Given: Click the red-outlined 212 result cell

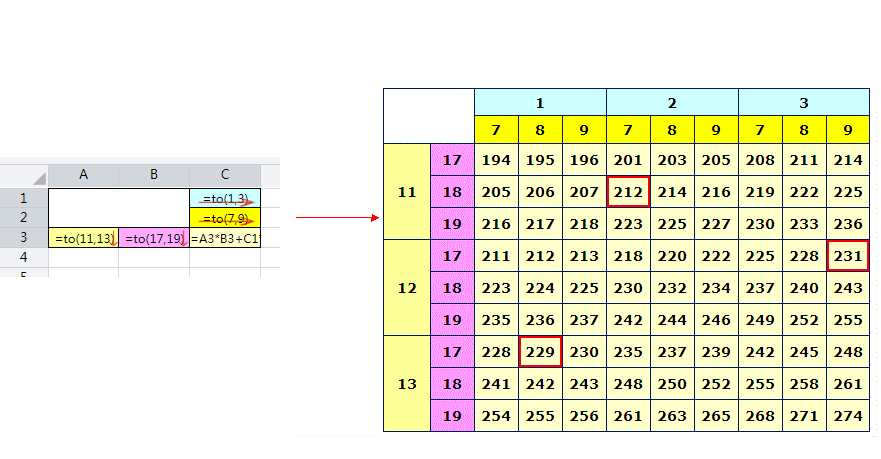Looking at the screenshot, I should point(628,192).
